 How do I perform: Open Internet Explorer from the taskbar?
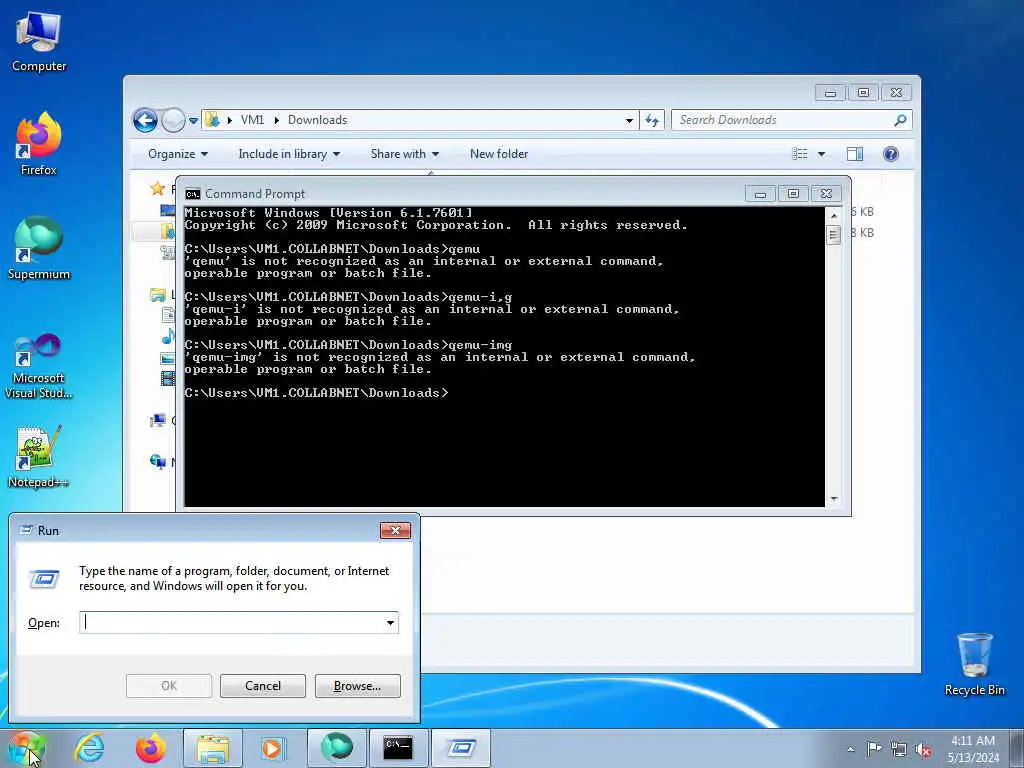89,748
